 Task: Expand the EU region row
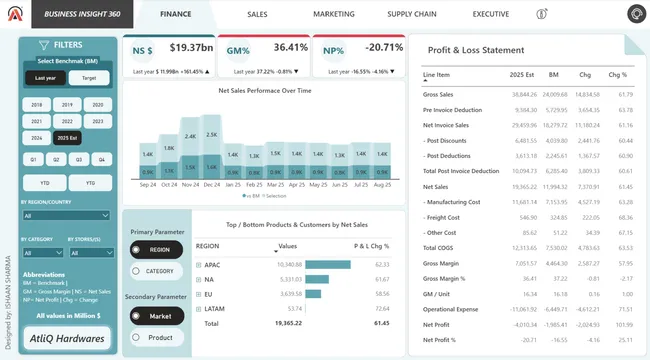[x=199, y=294]
